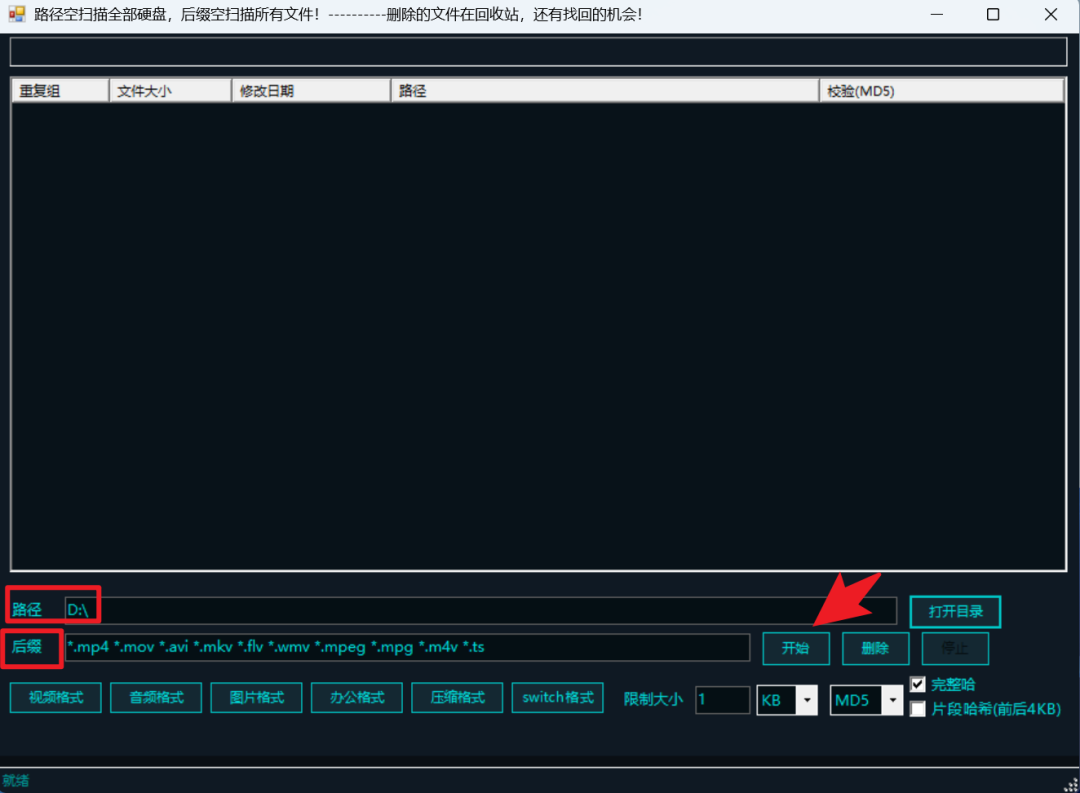
Task: Choose the 办公格式 preset
Action: (x=357, y=698)
